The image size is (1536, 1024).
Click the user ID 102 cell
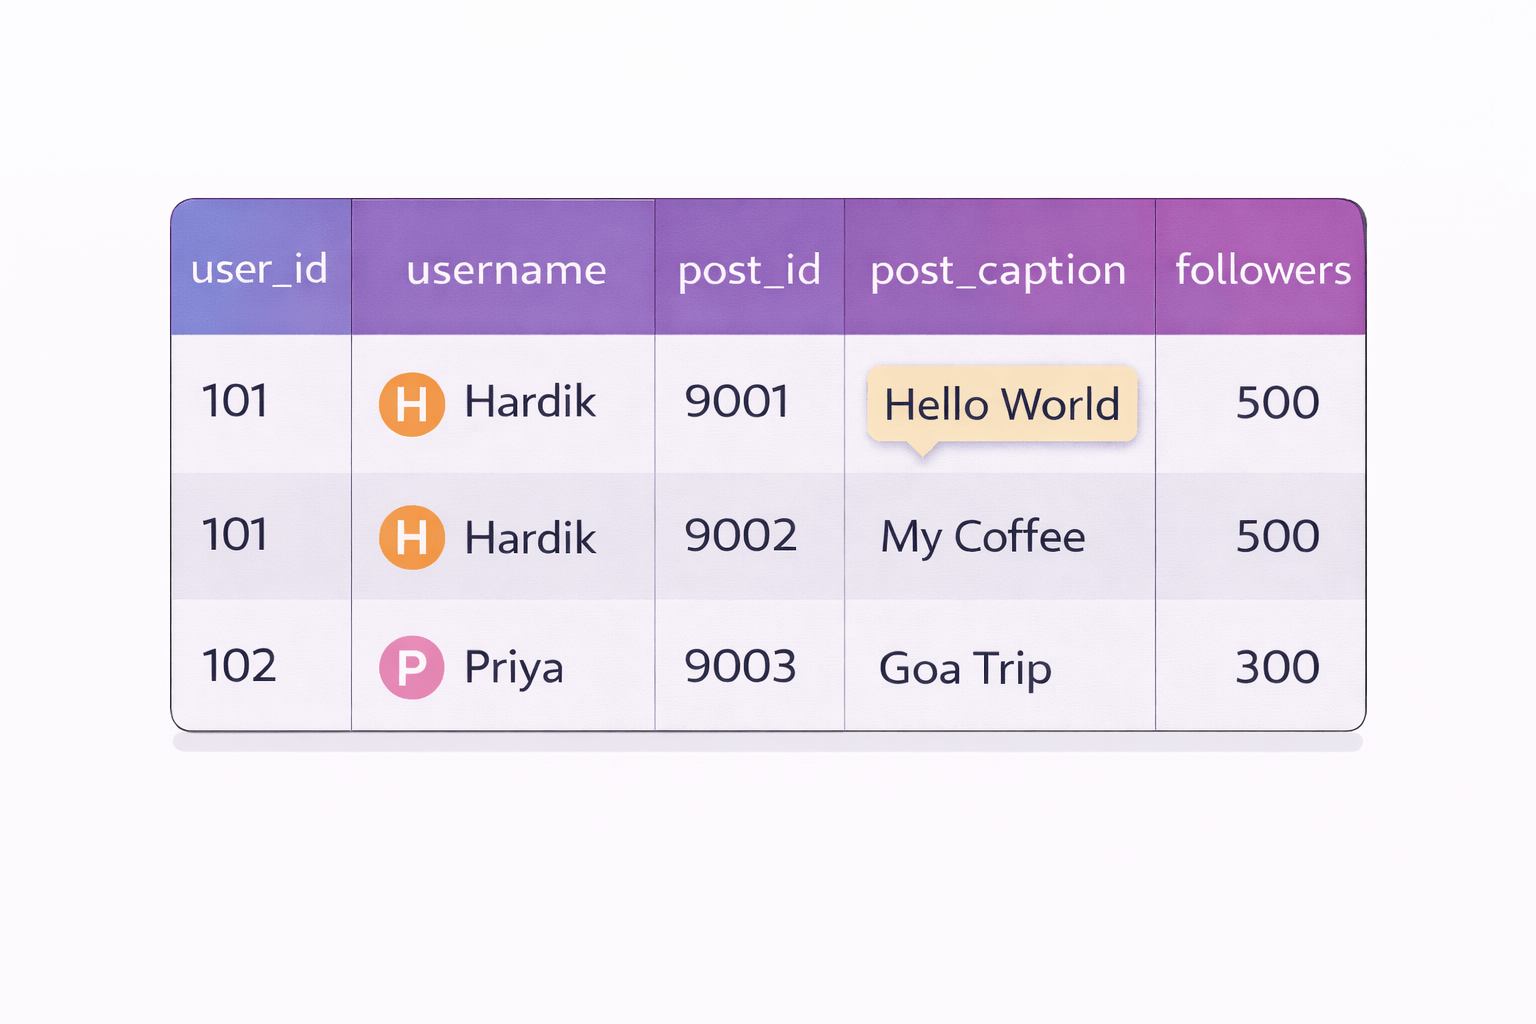pos(239,666)
